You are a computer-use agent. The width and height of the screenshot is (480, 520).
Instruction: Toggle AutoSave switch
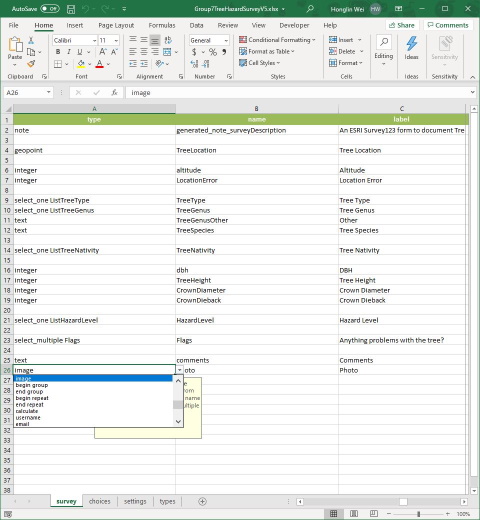tap(50, 9)
